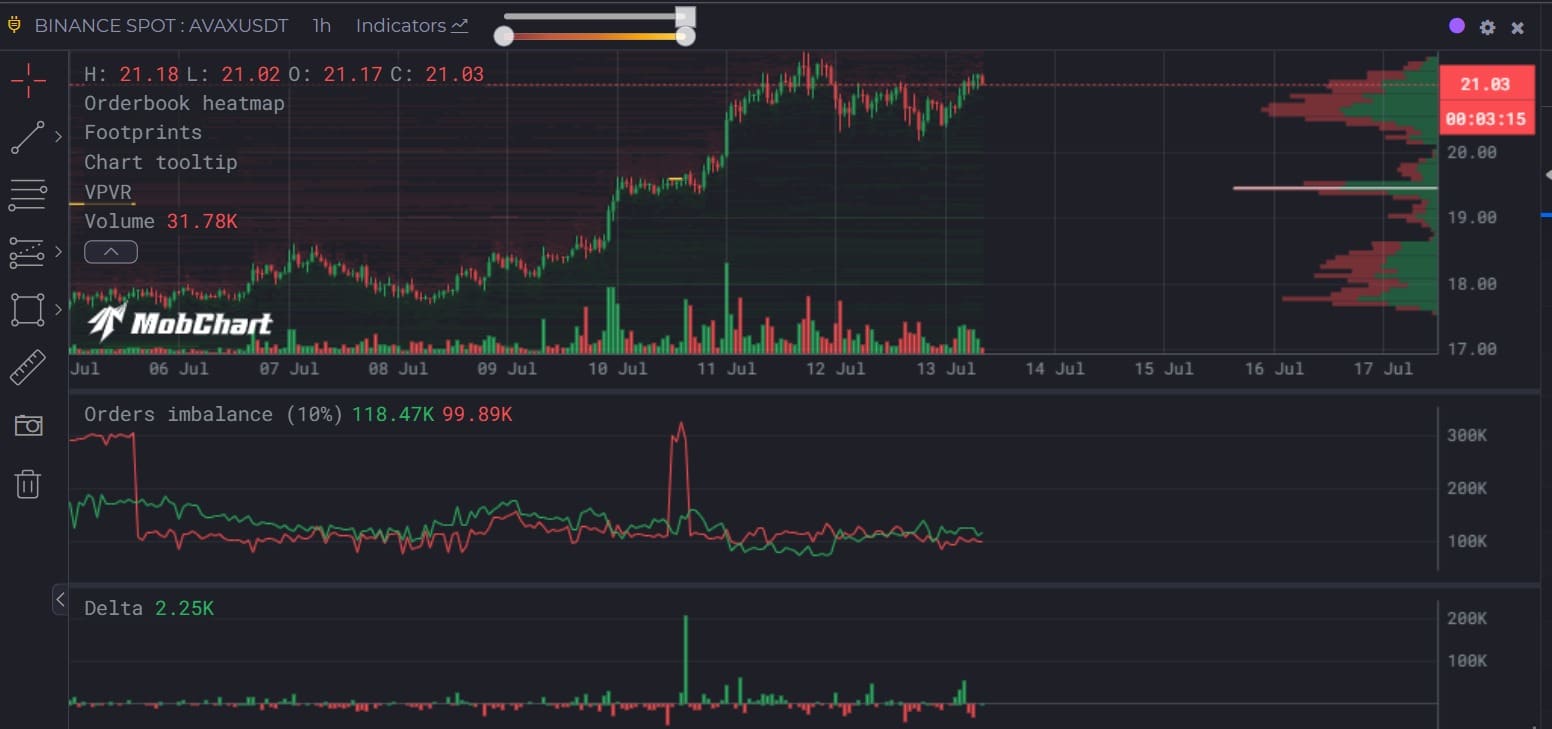Activate the ruler measure tool

(28, 368)
